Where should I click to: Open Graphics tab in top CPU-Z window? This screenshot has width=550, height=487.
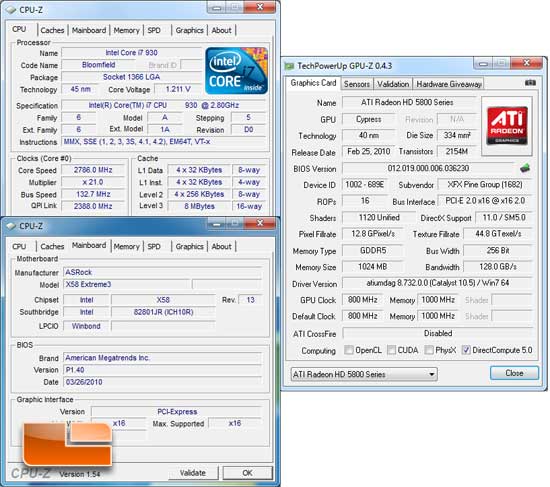pyautogui.click(x=189, y=30)
